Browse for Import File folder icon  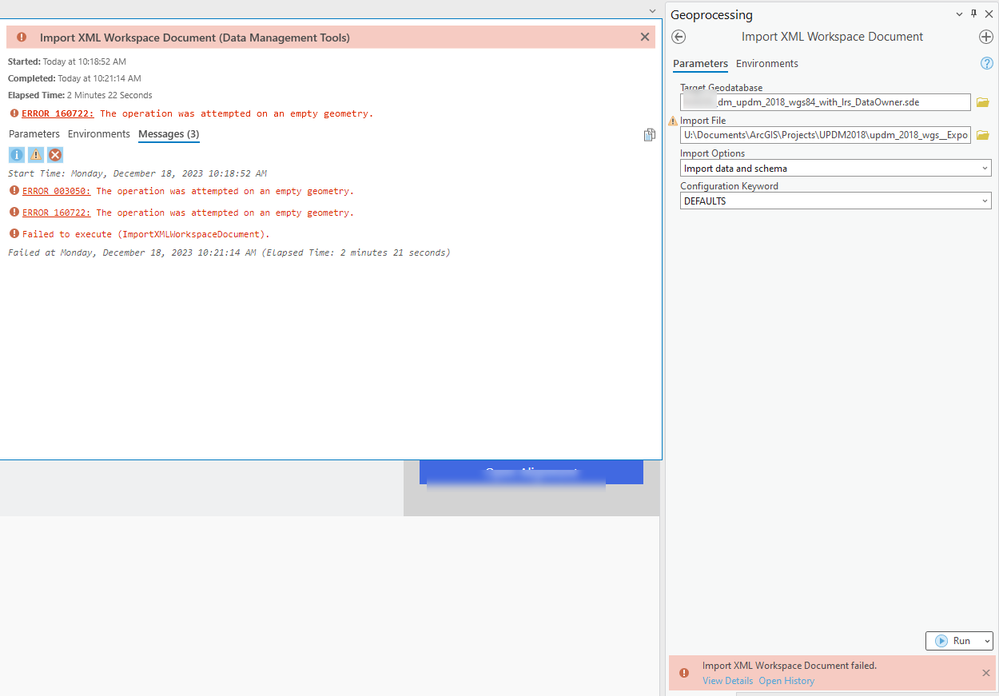tap(982, 134)
